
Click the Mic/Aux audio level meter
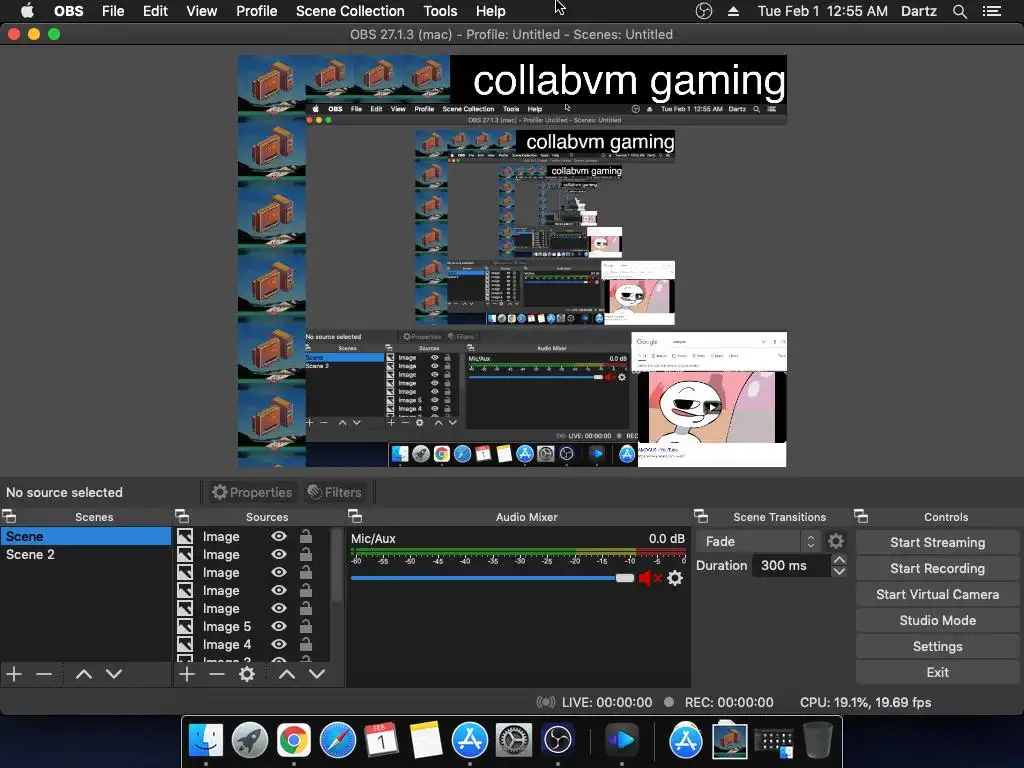coord(519,552)
